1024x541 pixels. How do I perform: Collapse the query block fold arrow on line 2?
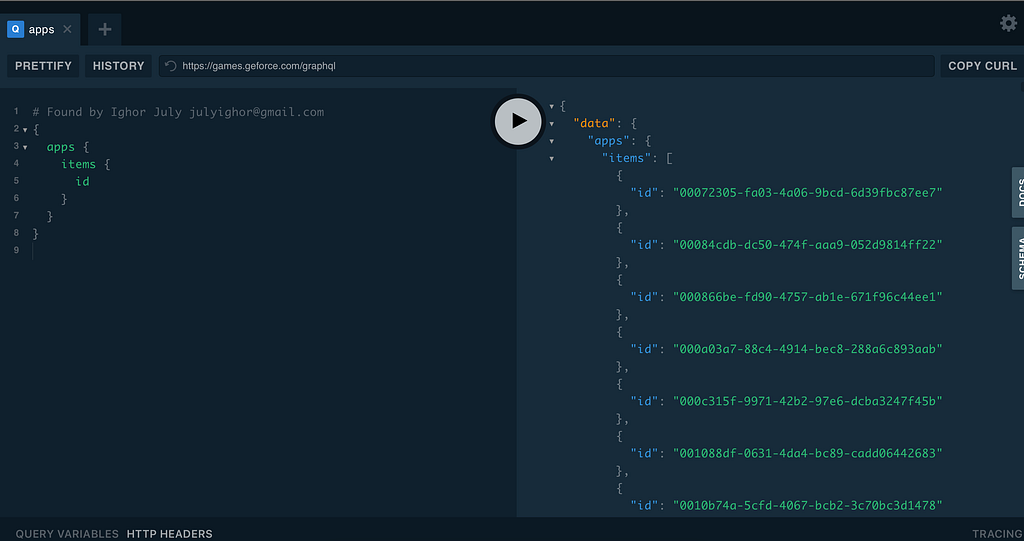(25, 130)
